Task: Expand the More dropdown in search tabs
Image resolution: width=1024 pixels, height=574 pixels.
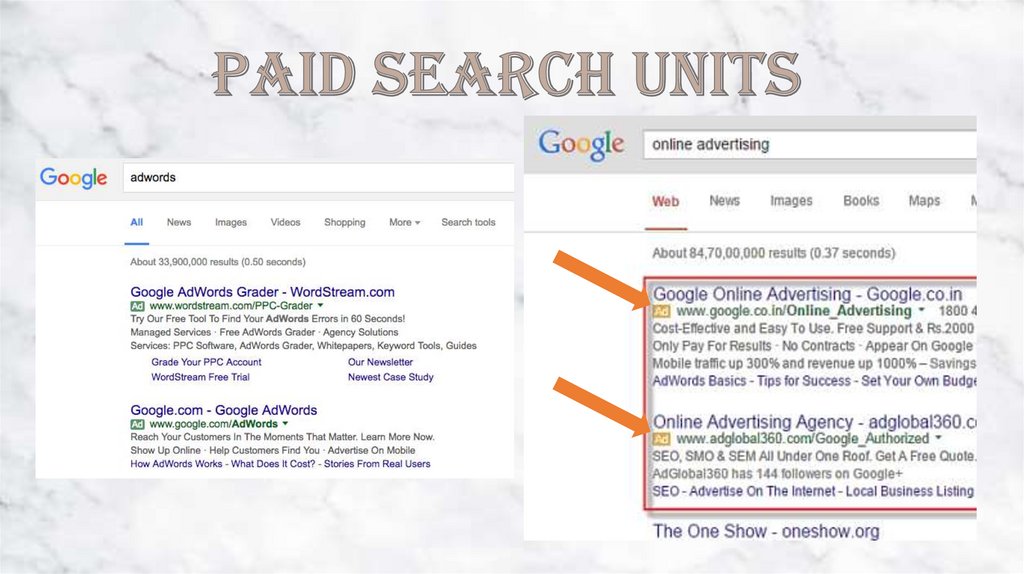Action: (404, 222)
